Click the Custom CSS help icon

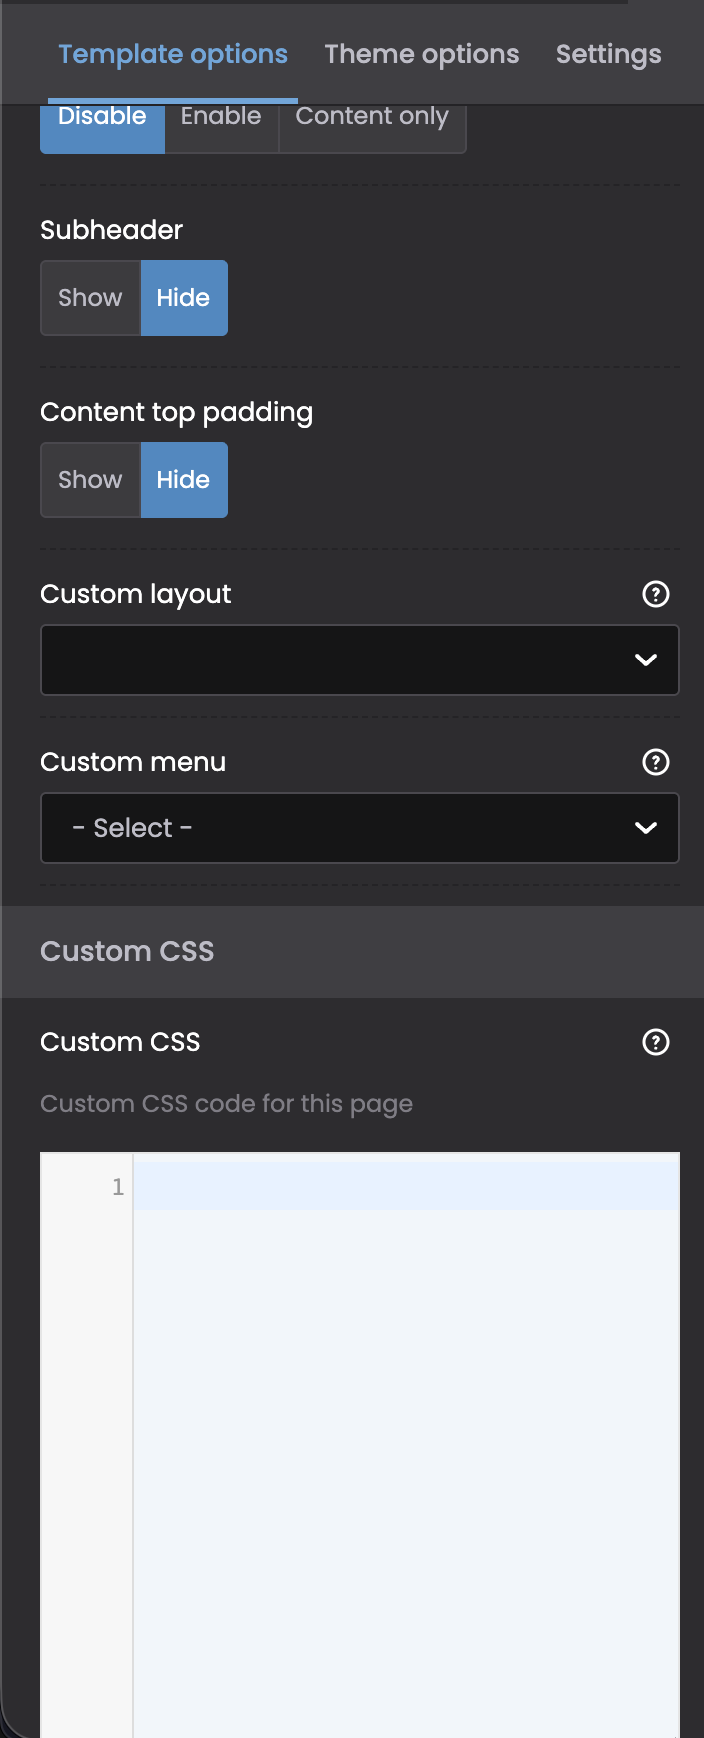click(x=655, y=1042)
